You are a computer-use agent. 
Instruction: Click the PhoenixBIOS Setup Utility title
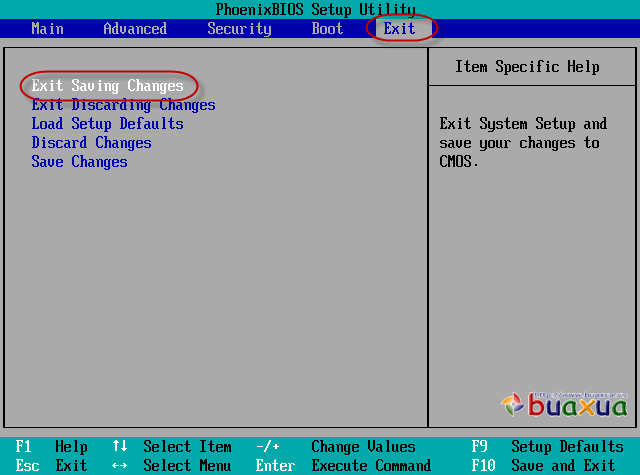point(316,9)
